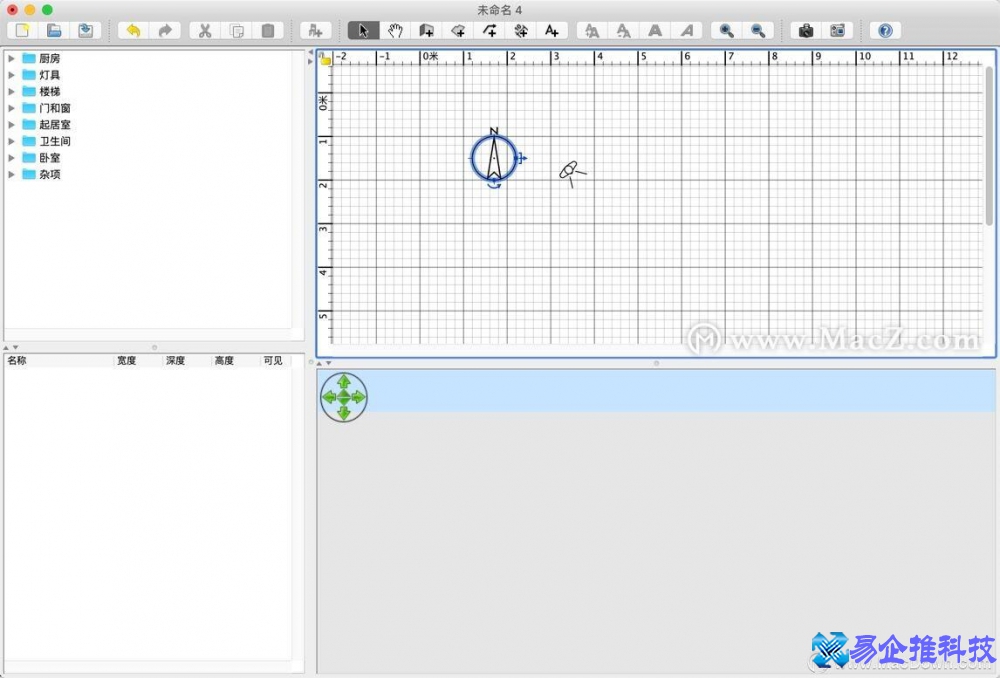The image size is (1000, 678).
Task: Select the Create rooms tool
Action: (x=458, y=30)
